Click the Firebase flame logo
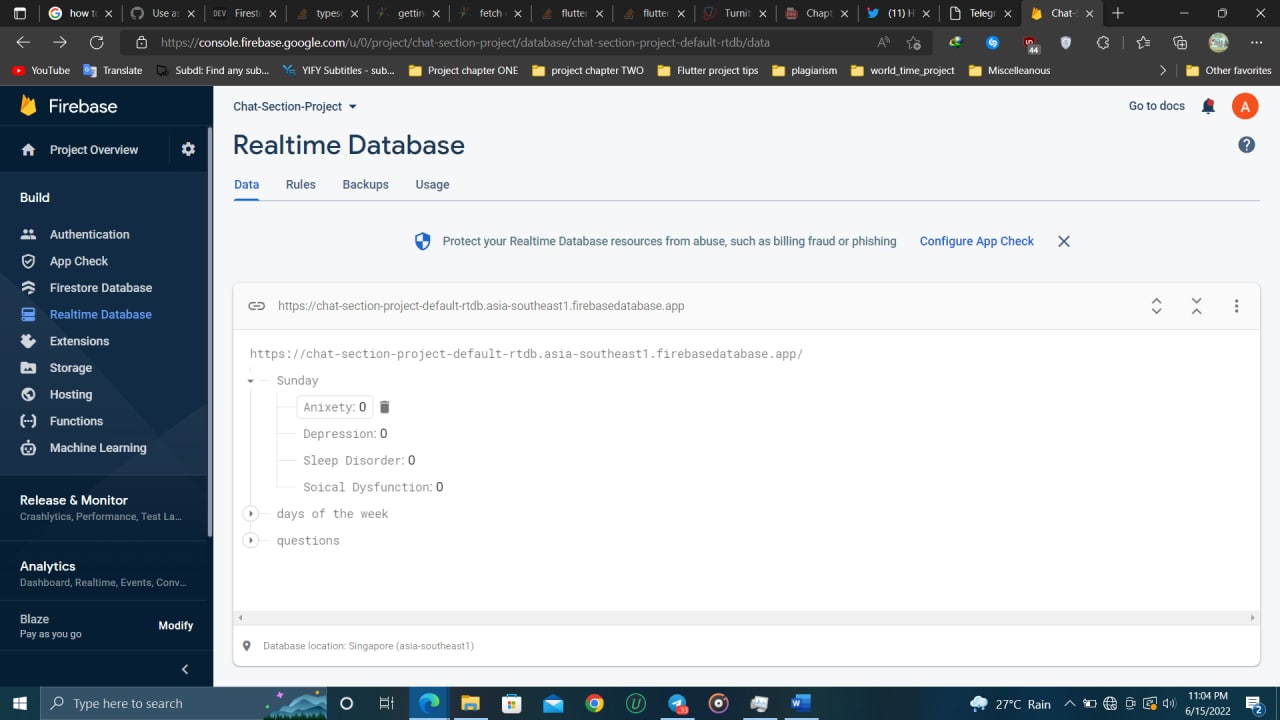This screenshot has height=720, width=1280. pos(27,105)
